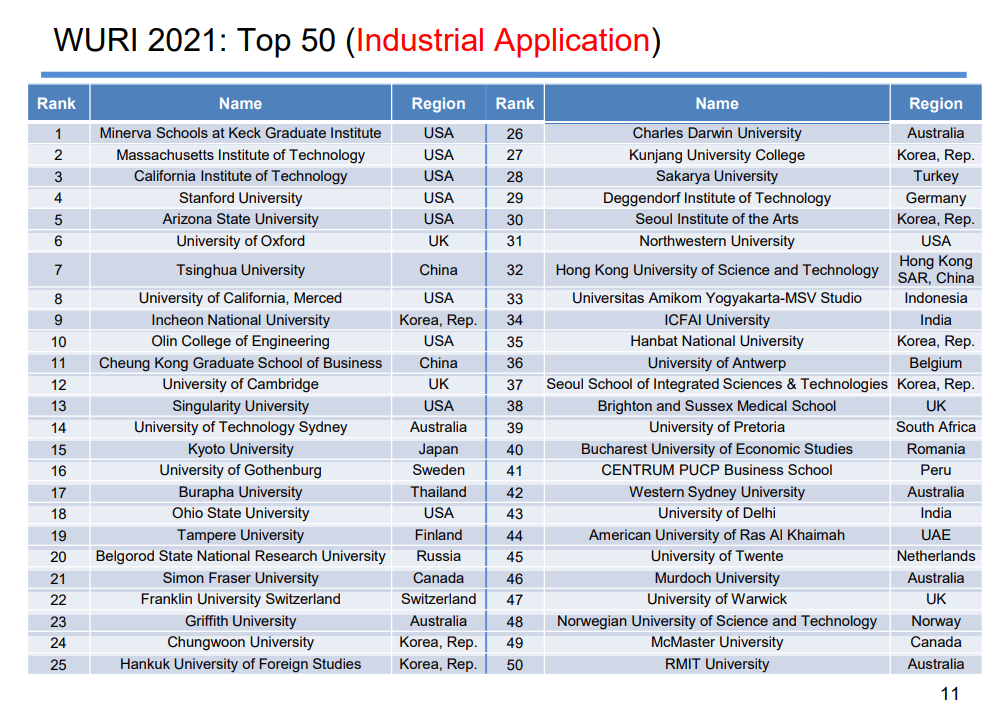Viewport: 1005px width, 718px height.
Task: Click 'CENTRUM PUCP Business School' entry
Action: pyautogui.click(x=716, y=470)
